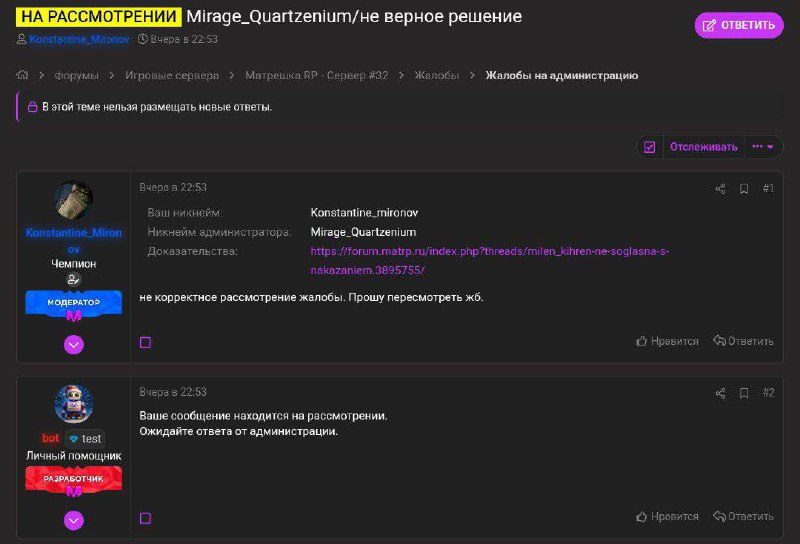Click Отслеживать to watch this thread
This screenshot has width=800, height=544.
(703, 147)
